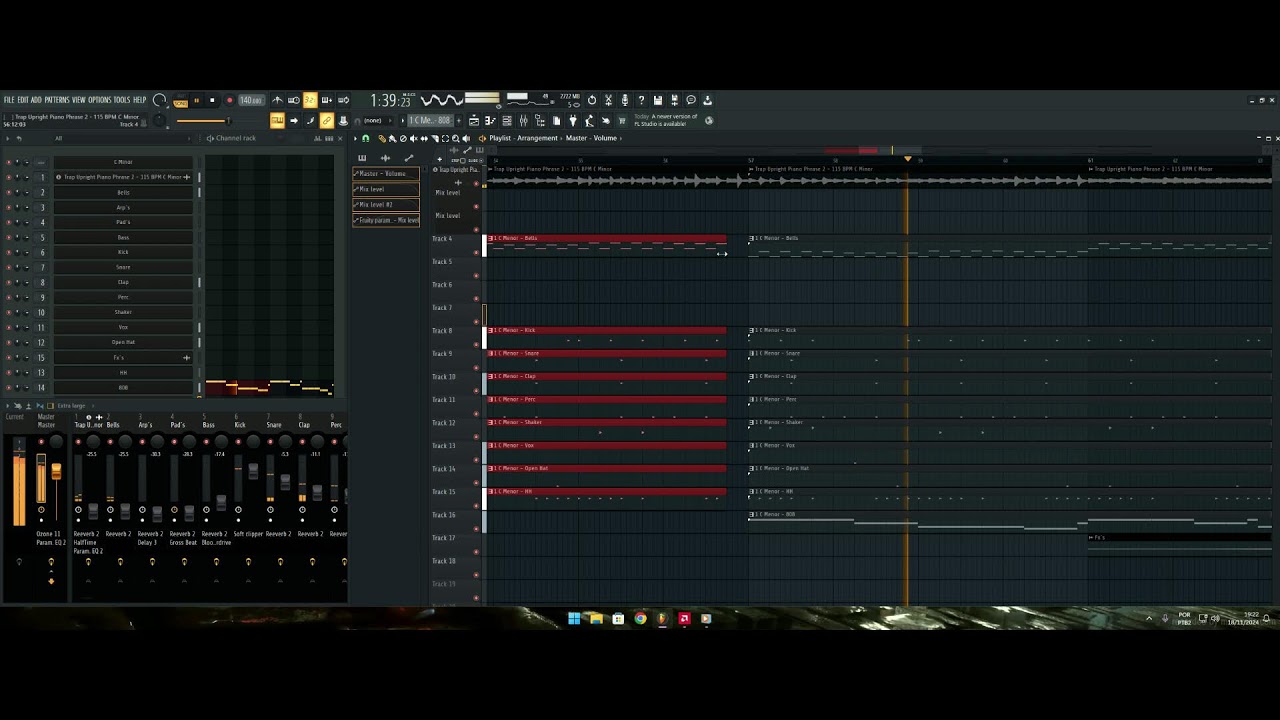This screenshot has width=1280, height=720.
Task: Click the main volume slider in toolbar
Action: [x=204, y=120]
